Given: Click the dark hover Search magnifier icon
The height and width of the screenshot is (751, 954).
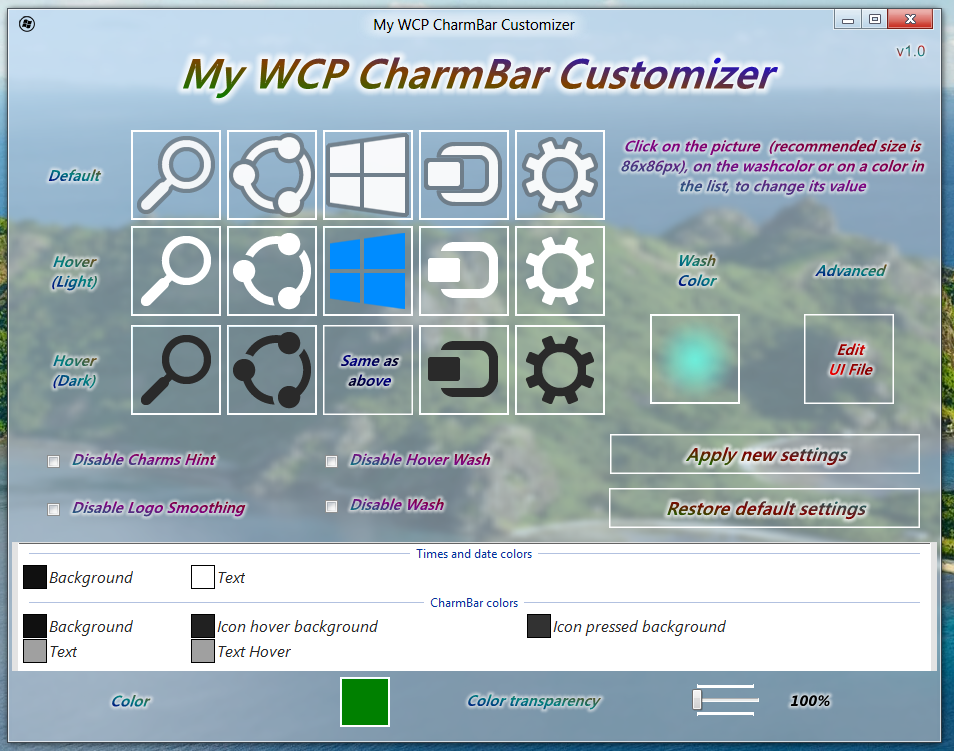Looking at the screenshot, I should click(176, 369).
